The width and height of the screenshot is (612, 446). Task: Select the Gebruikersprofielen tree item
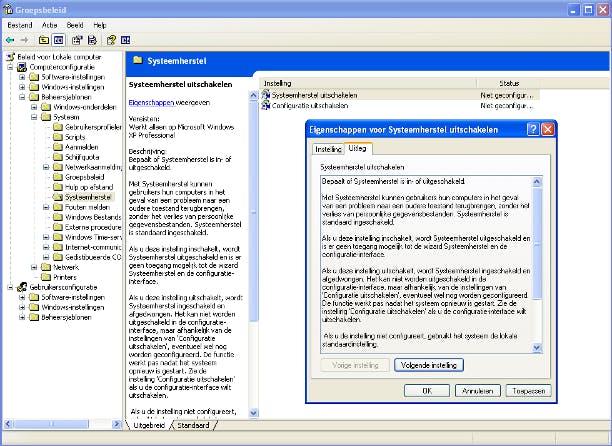point(94,127)
